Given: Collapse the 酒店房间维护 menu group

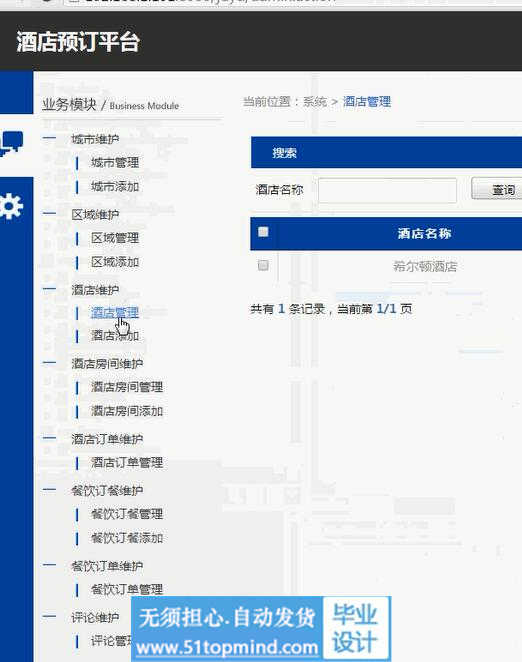Looking at the screenshot, I should 49,363.
